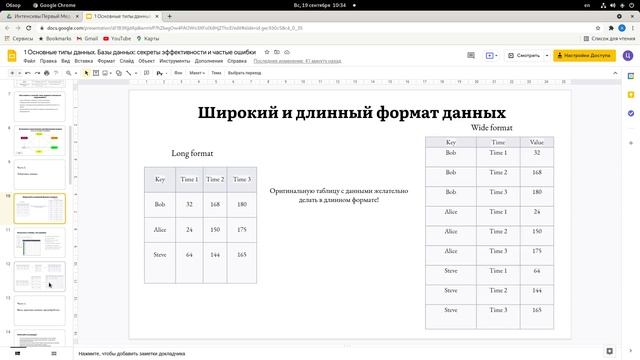Open Keep notes in side panel
Image resolution: width=640 pixels, height=360 pixels.
pos(631,95)
